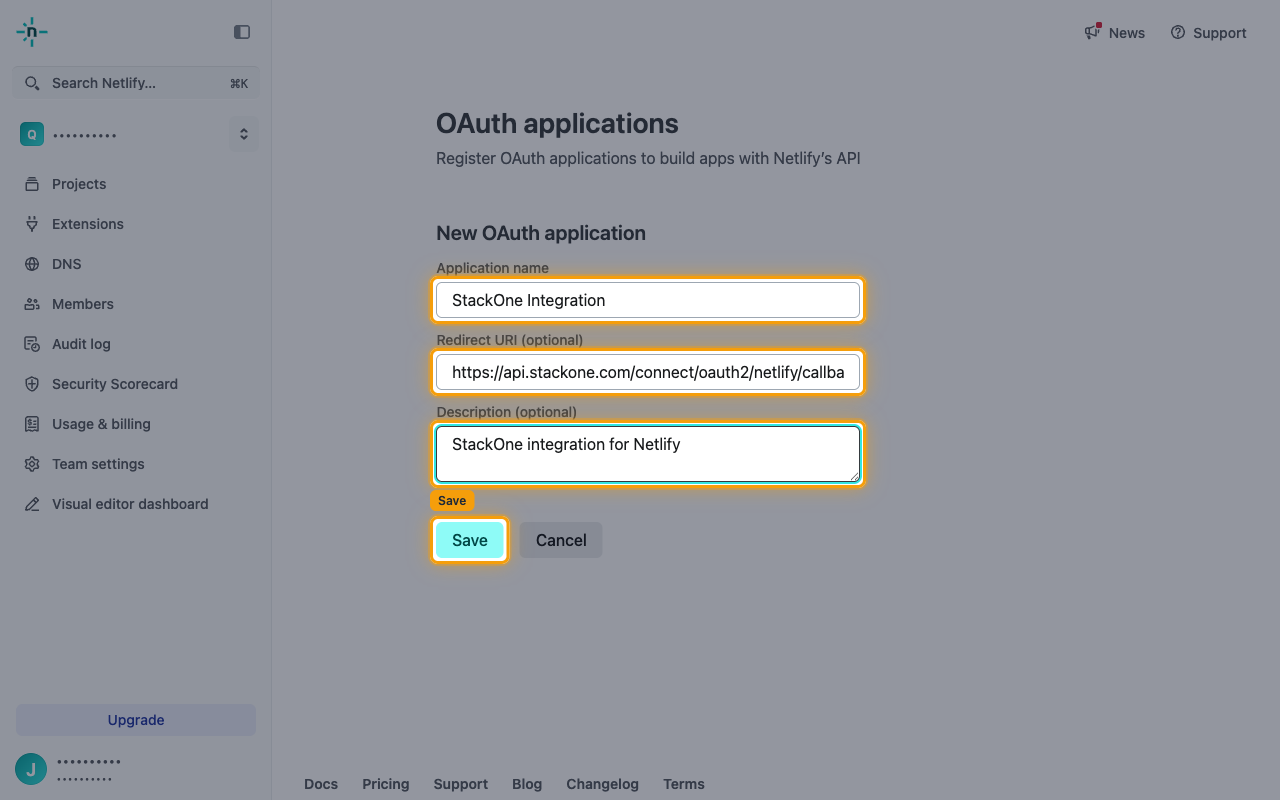The image size is (1280, 800).
Task: Click the Upgrade button
Action: (x=136, y=720)
